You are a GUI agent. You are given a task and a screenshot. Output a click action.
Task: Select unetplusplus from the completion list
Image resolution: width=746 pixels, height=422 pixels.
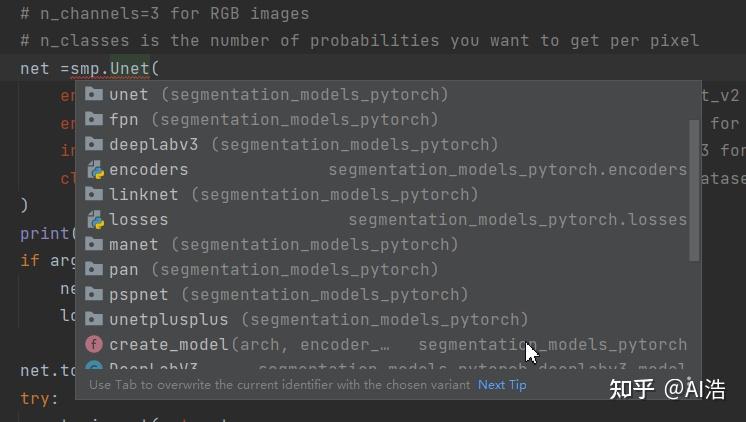pyautogui.click(x=169, y=319)
